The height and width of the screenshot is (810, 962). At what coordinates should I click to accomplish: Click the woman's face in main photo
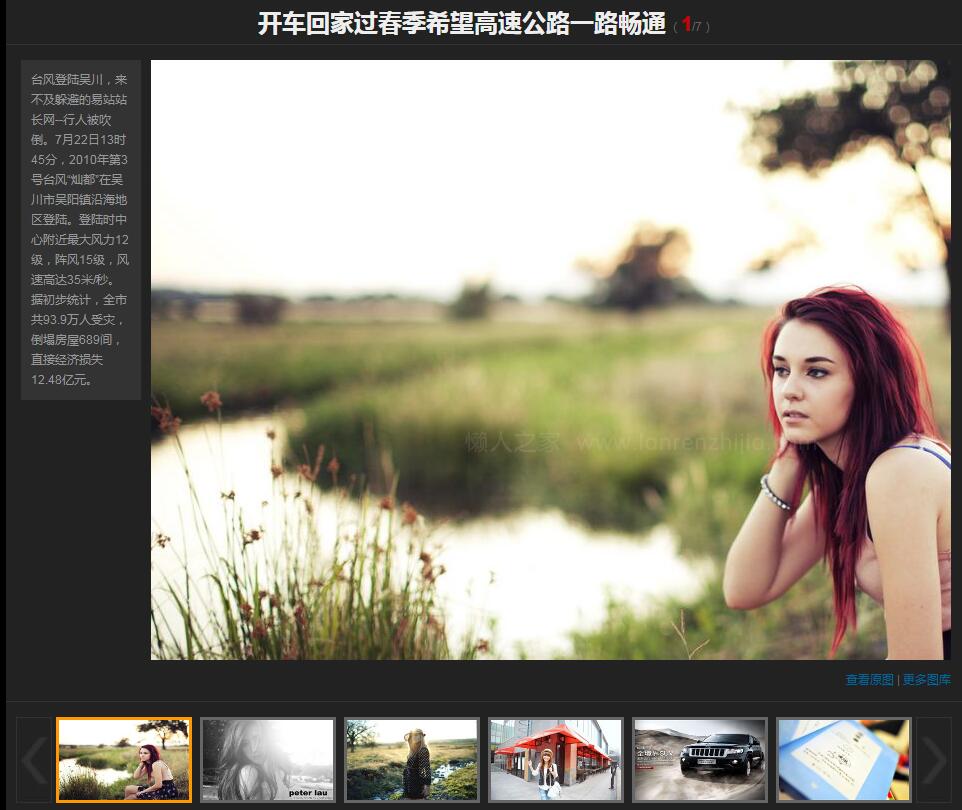tap(812, 385)
